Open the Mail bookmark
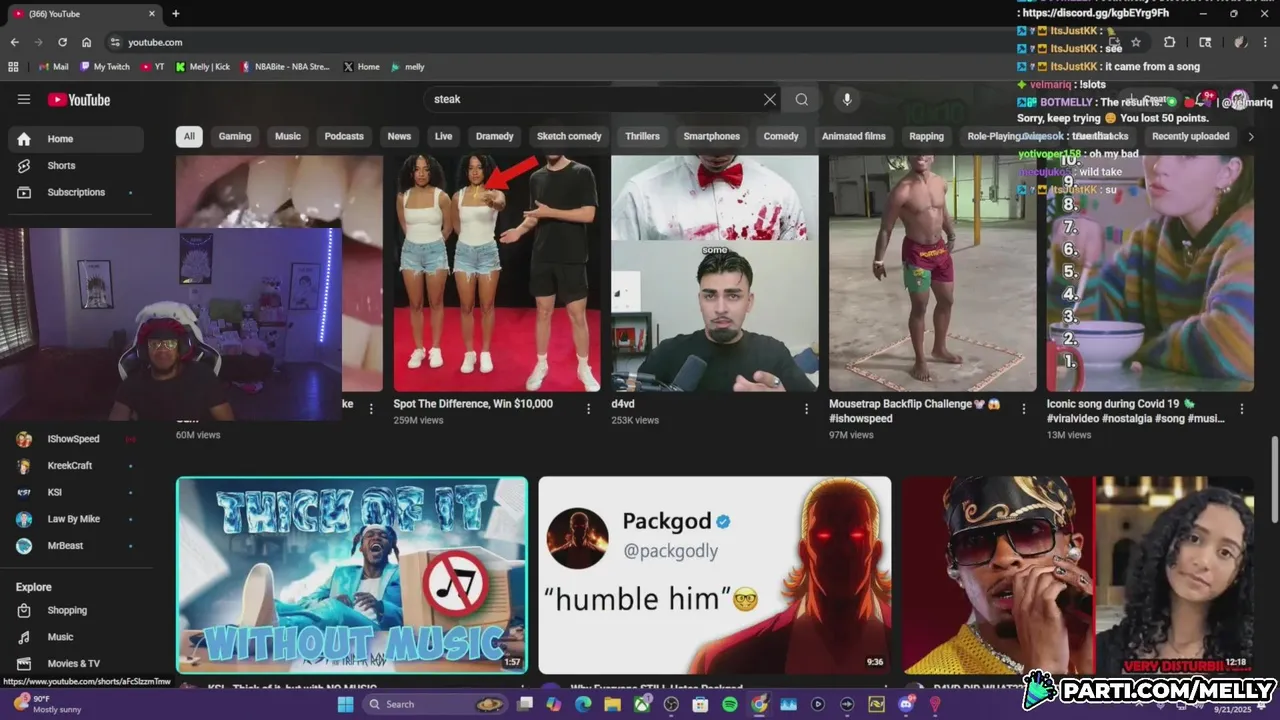This screenshot has width=1280, height=720. (x=54, y=67)
